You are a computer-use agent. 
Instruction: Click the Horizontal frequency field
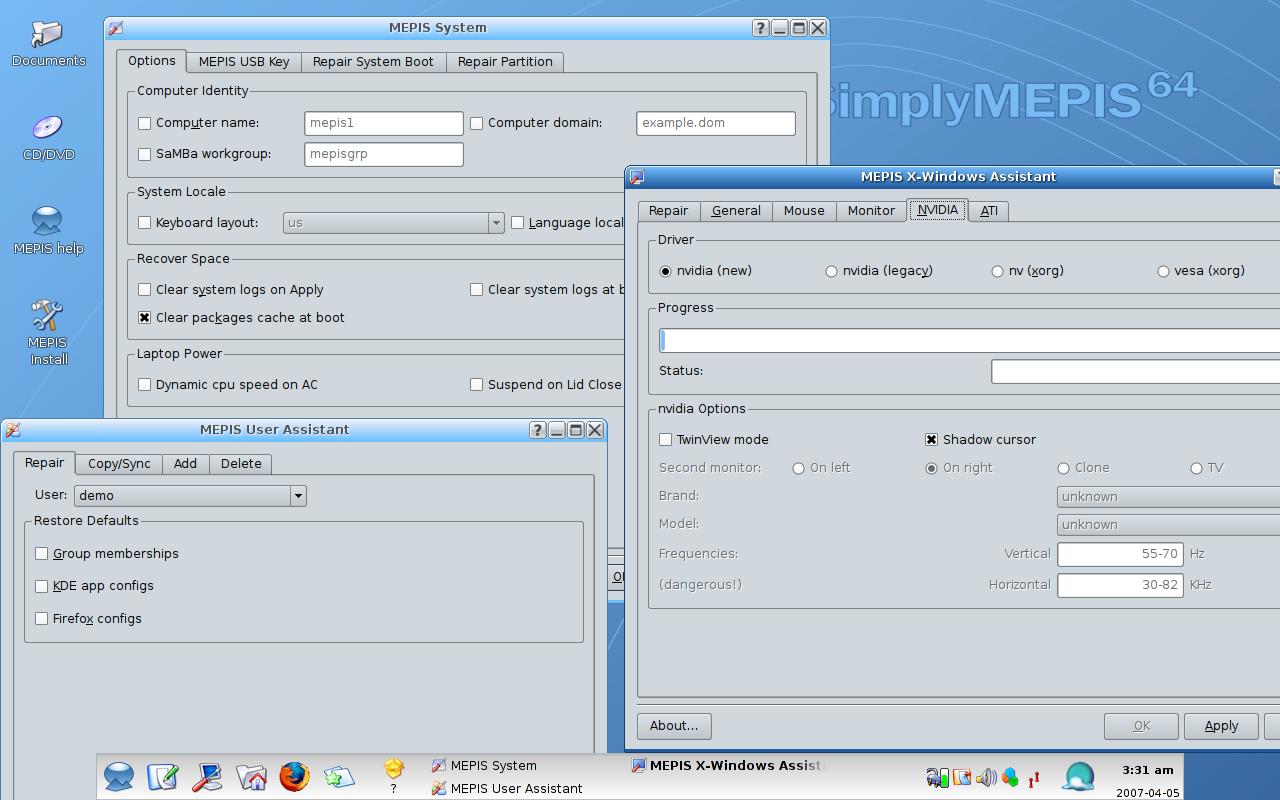click(x=1120, y=585)
